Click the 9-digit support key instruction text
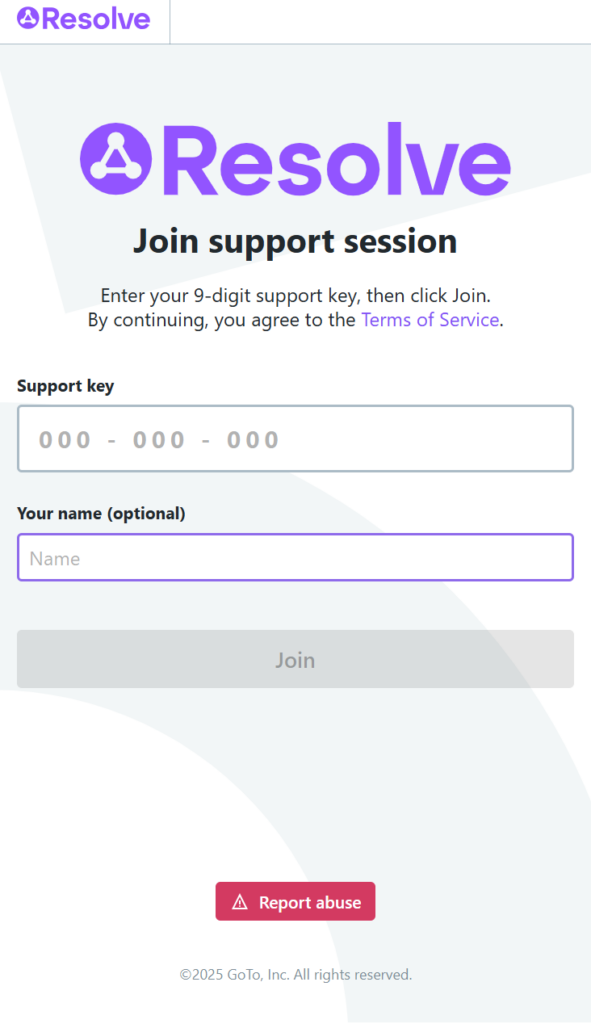The height and width of the screenshot is (1024, 591). (x=295, y=296)
